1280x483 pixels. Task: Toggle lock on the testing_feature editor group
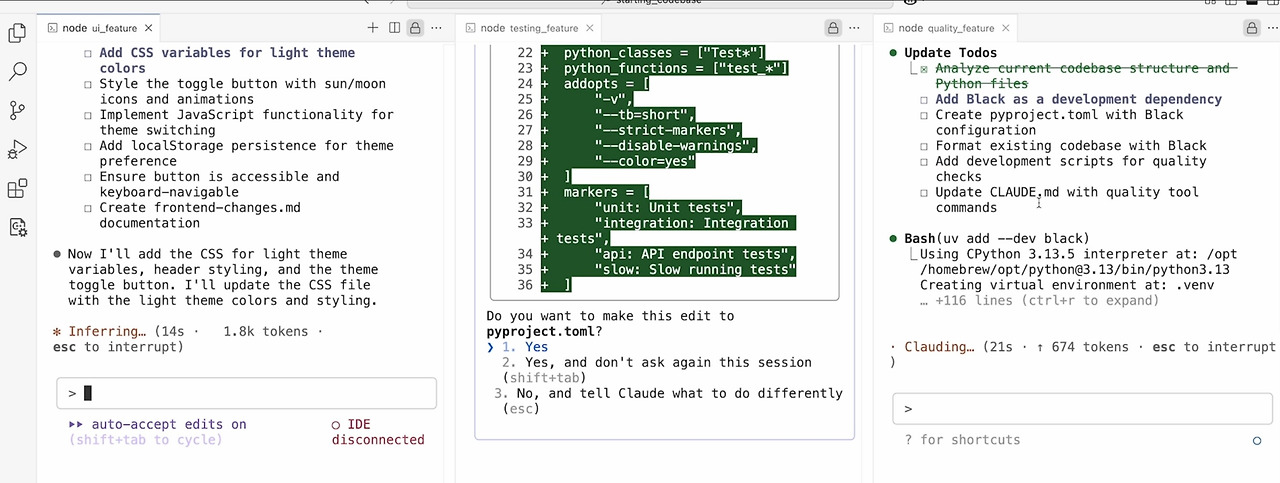coord(832,28)
